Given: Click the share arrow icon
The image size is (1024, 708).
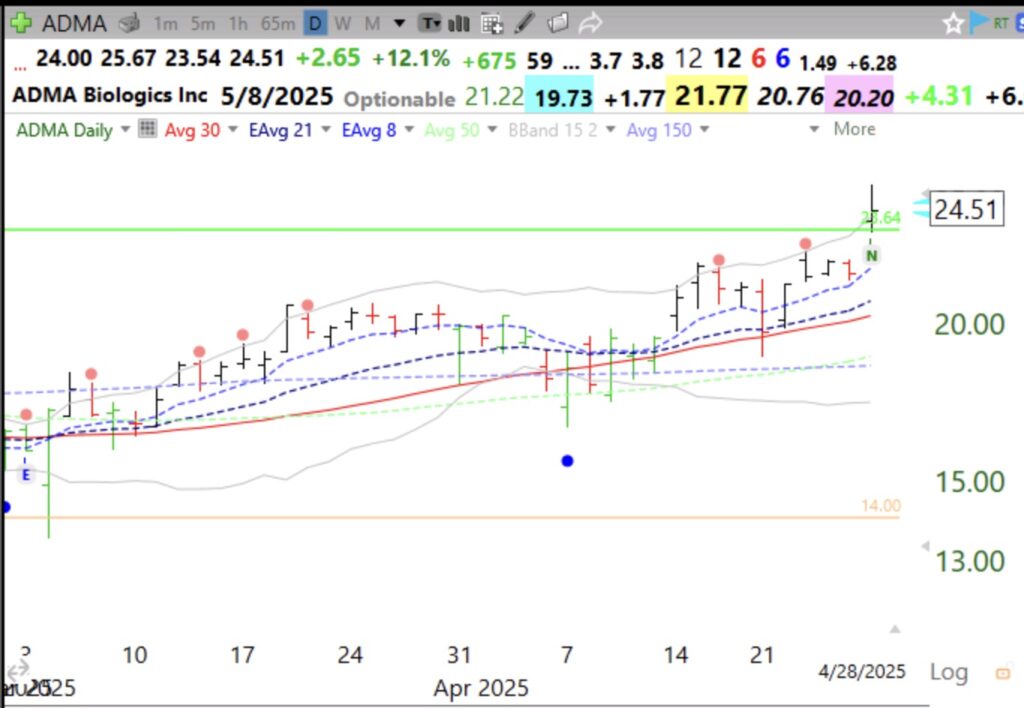Looking at the screenshot, I should (x=590, y=24).
